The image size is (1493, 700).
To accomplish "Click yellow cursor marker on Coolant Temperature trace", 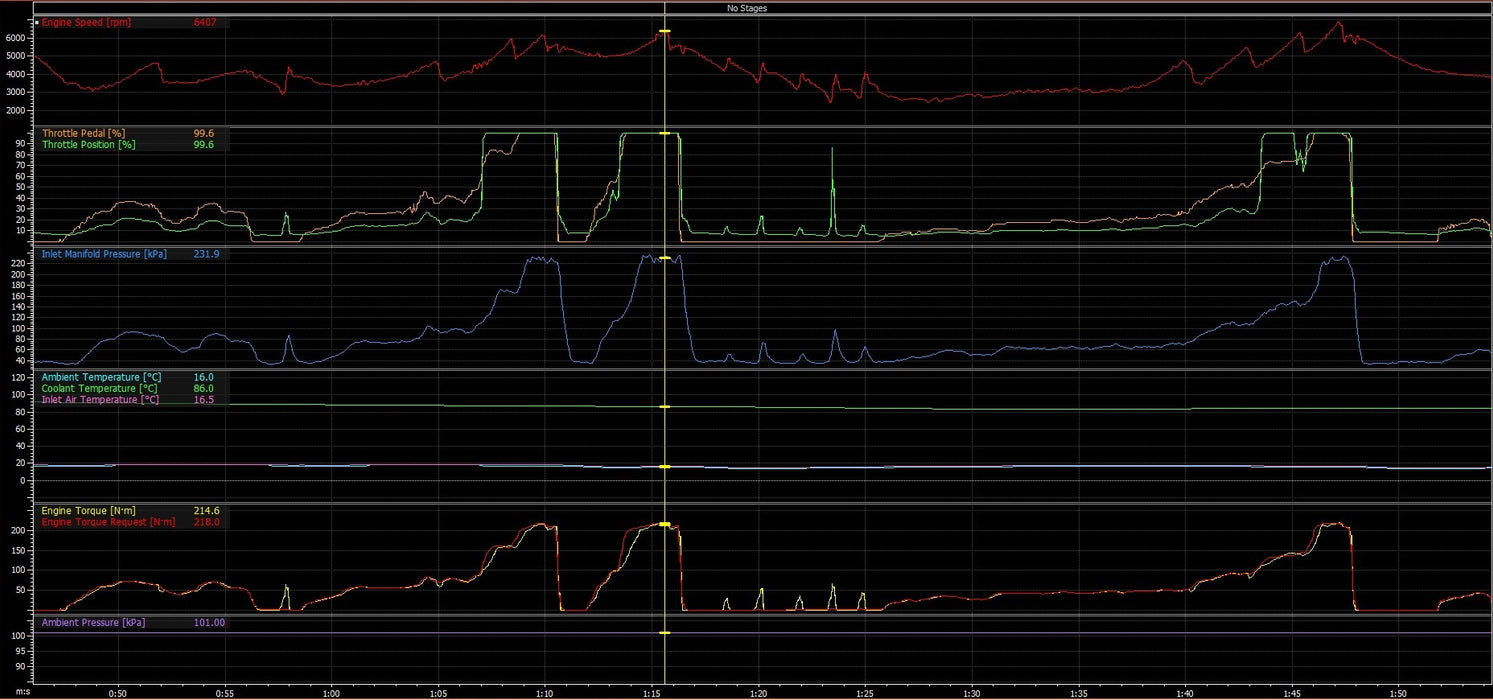I will pyautogui.click(x=665, y=406).
